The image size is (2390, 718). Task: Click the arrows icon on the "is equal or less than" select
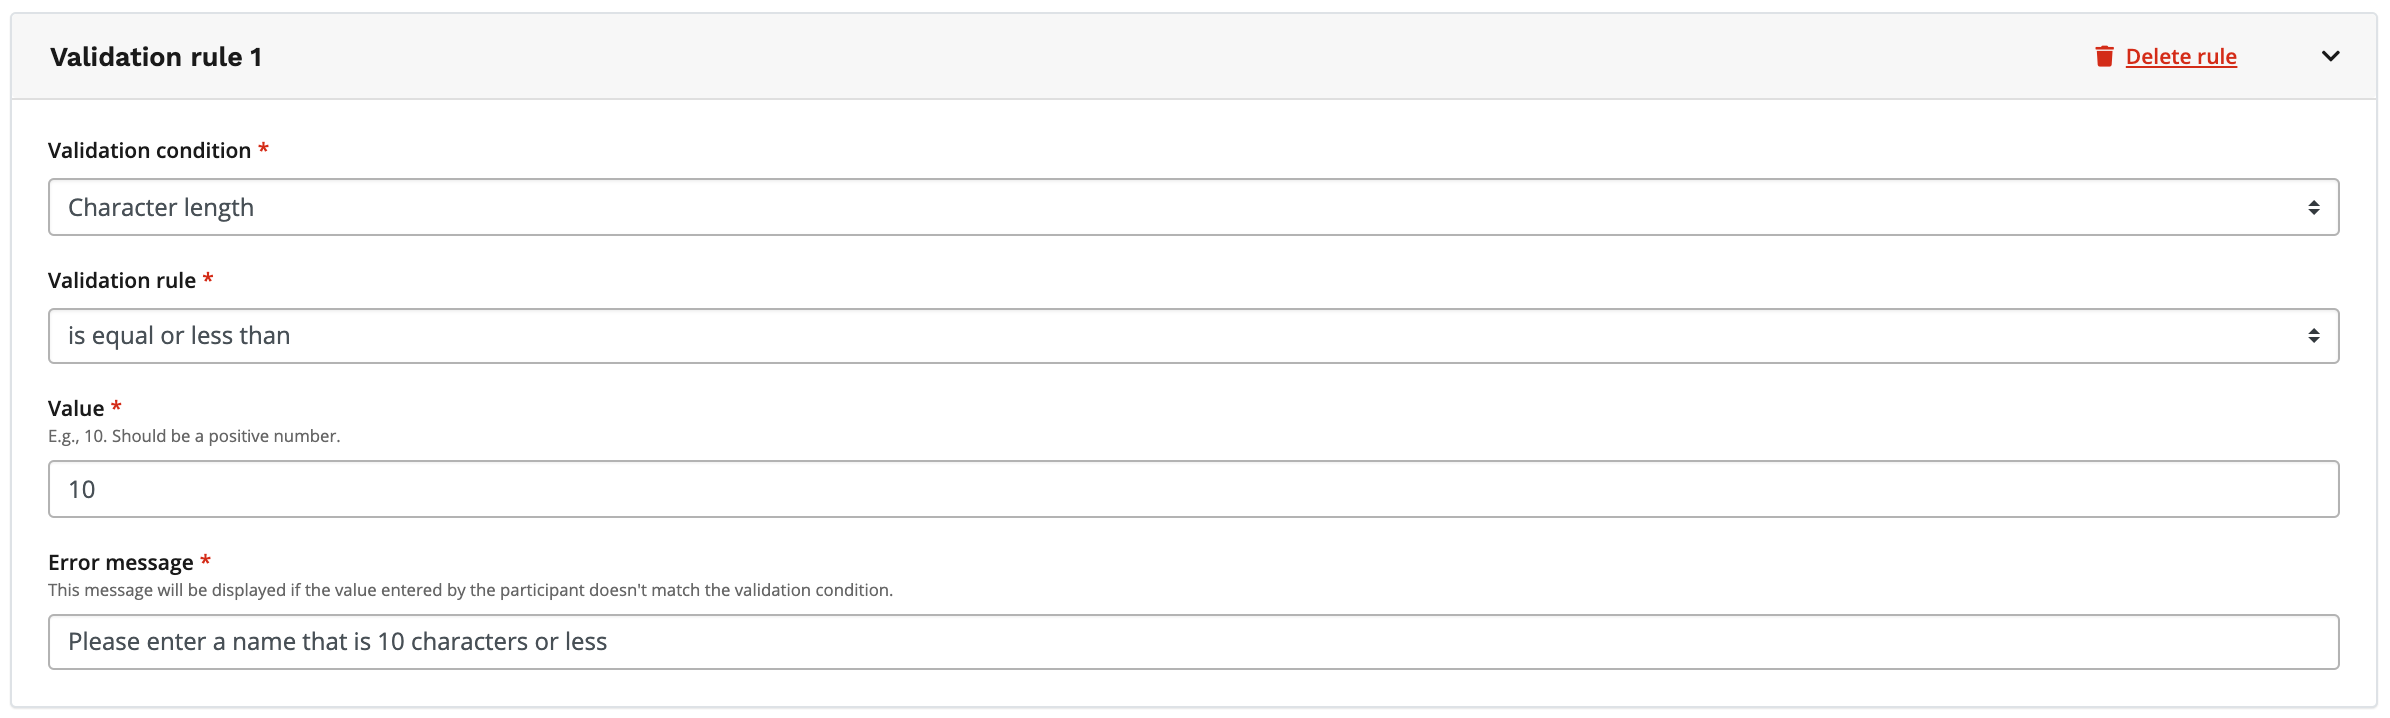pos(2313,336)
